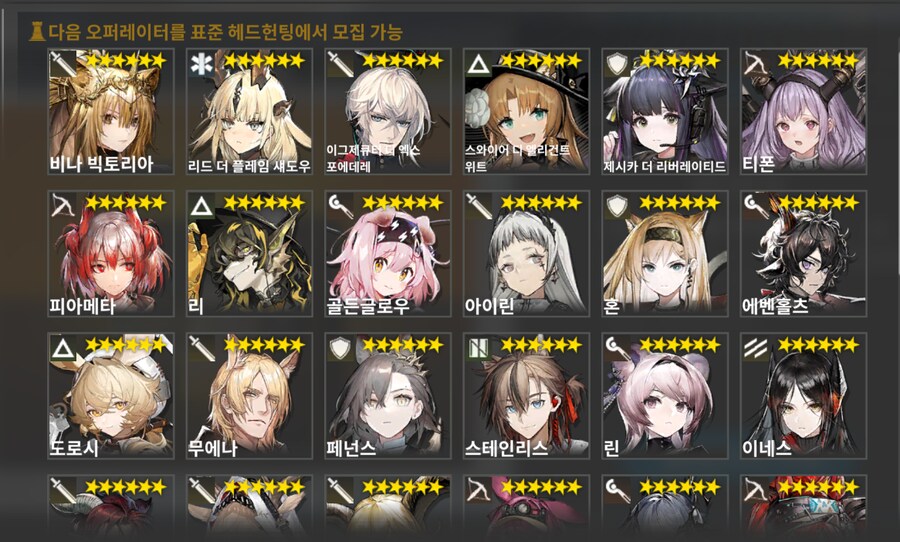The image size is (900, 542).
Task: Open the 골든글로우 operator card
Action: (x=388, y=254)
